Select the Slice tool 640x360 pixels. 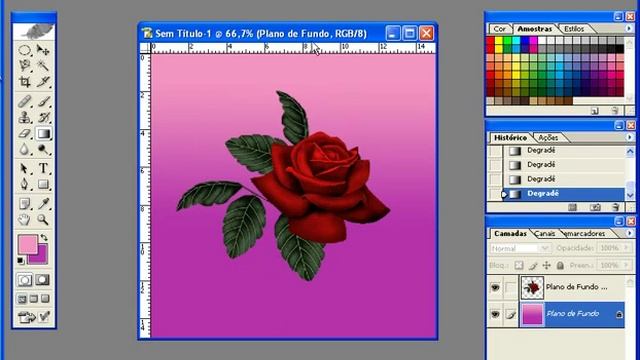coord(43,81)
